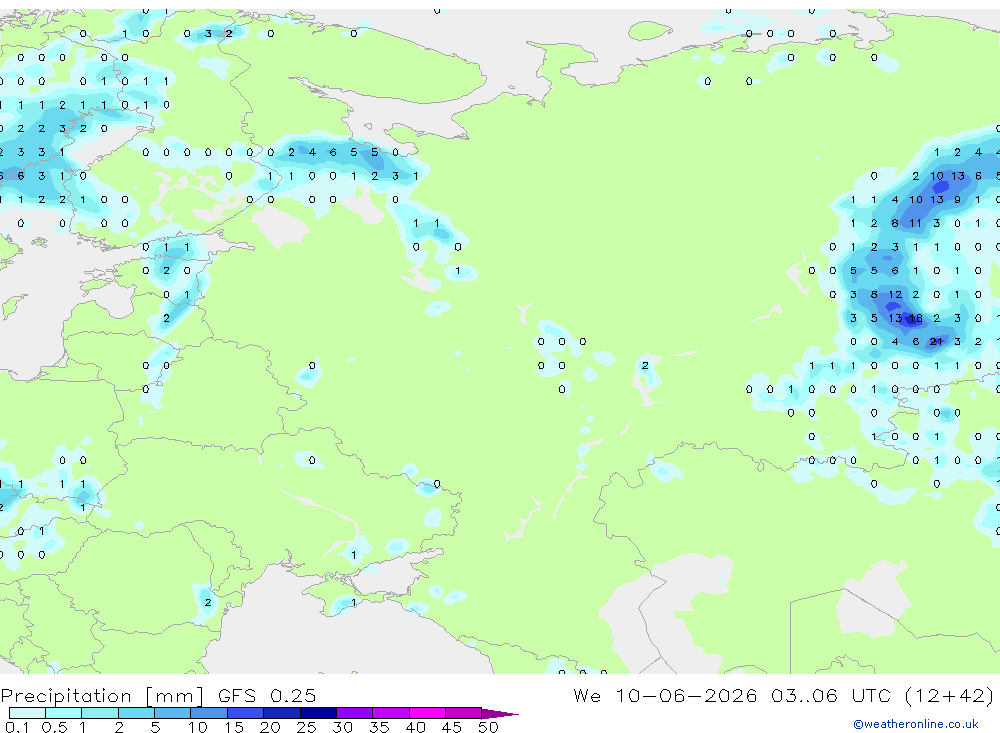Click the legend label '0.5'
1000x733 pixels.
pos(54,727)
